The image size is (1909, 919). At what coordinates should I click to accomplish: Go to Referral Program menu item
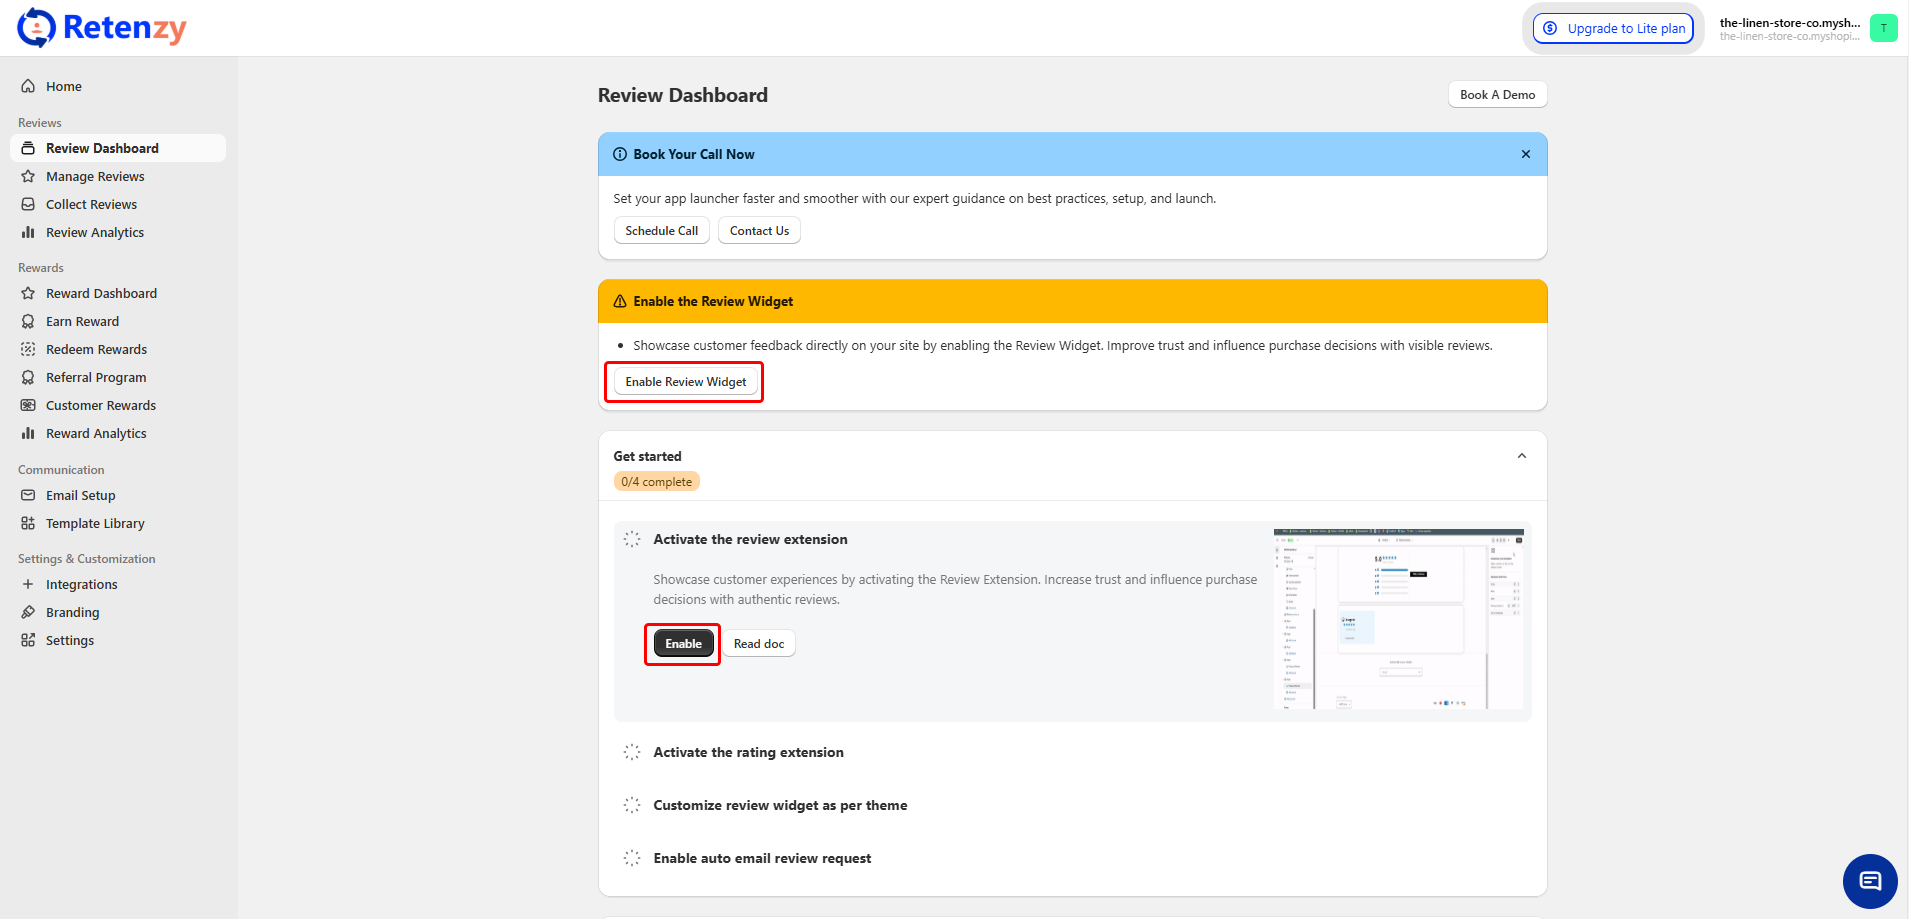tap(96, 377)
